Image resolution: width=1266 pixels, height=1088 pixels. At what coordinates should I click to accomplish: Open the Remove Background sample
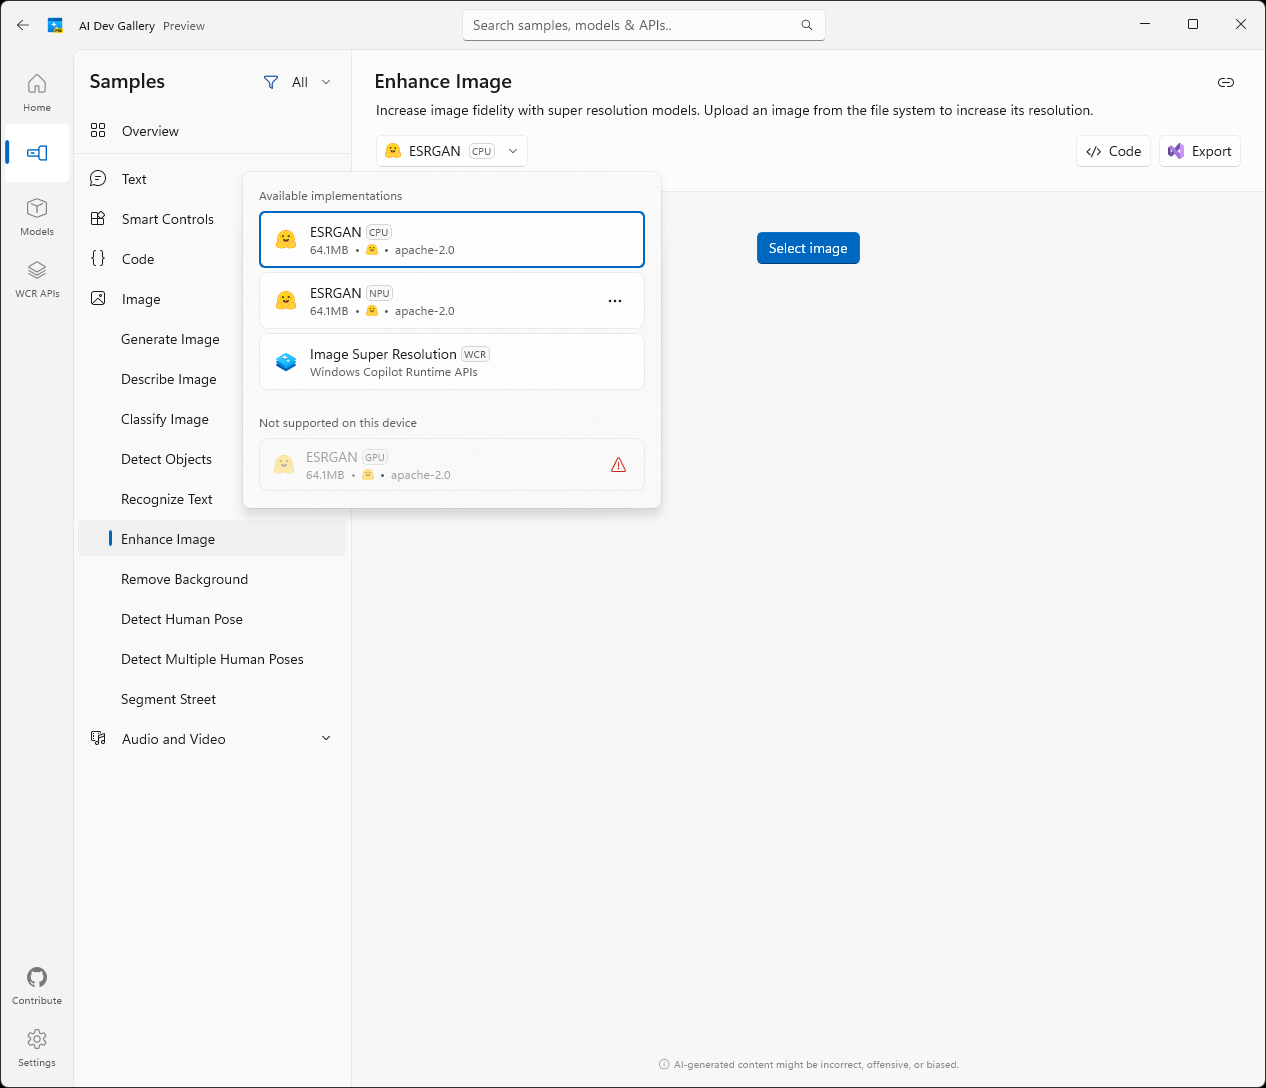(x=184, y=579)
